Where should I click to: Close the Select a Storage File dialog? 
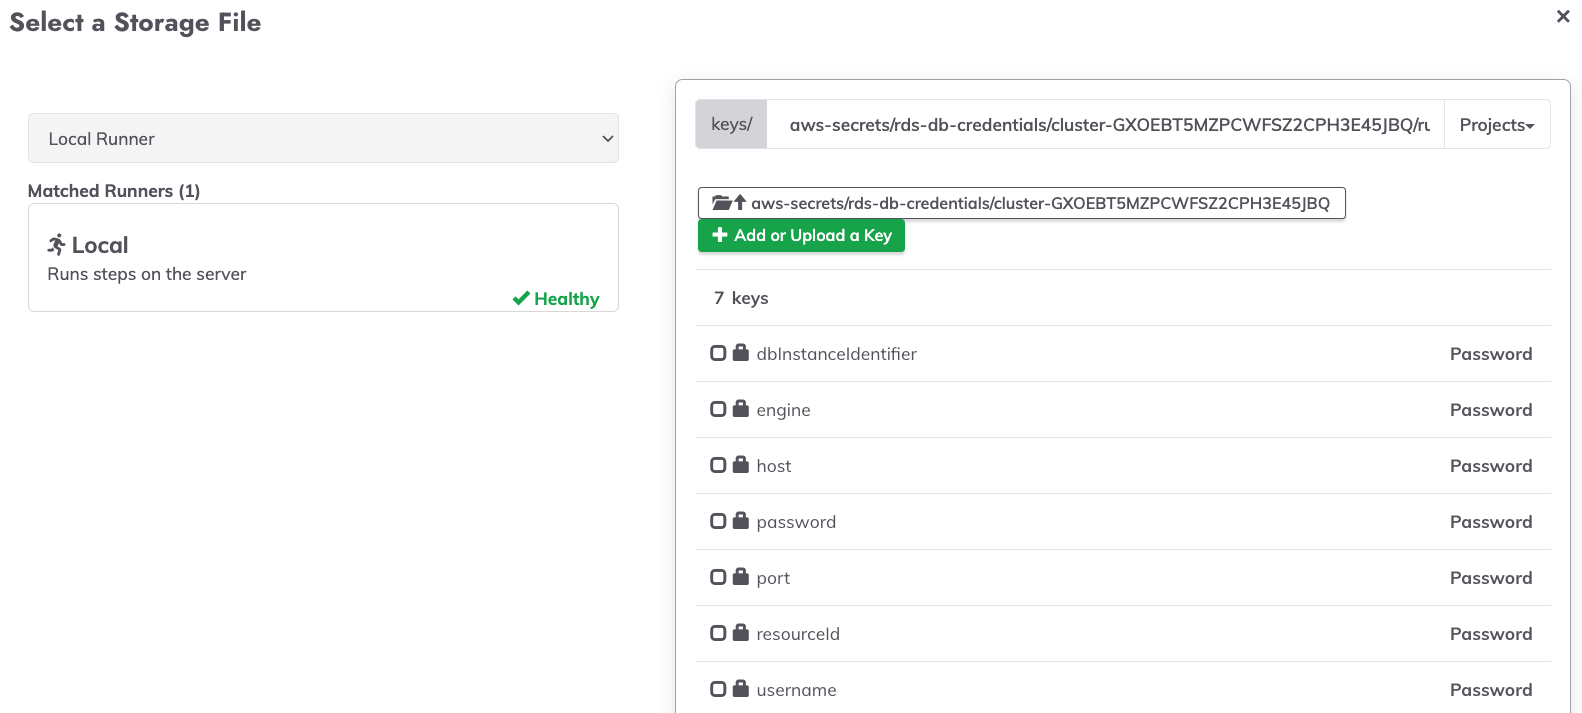(1563, 16)
